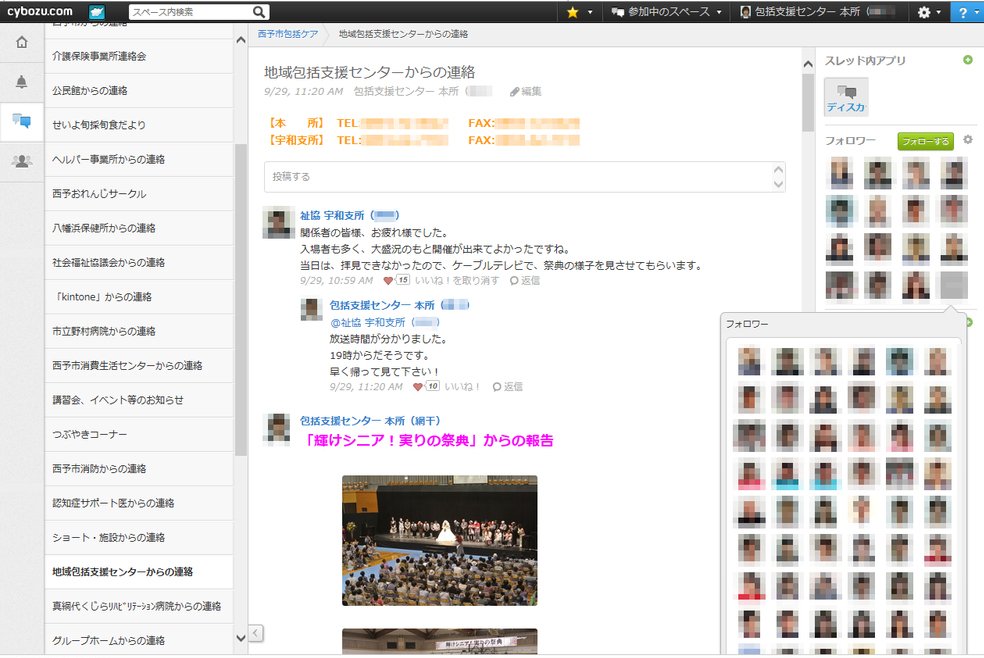Collapse the thread list side arrow
Viewport: 984px width, 658px height.
click(x=255, y=634)
